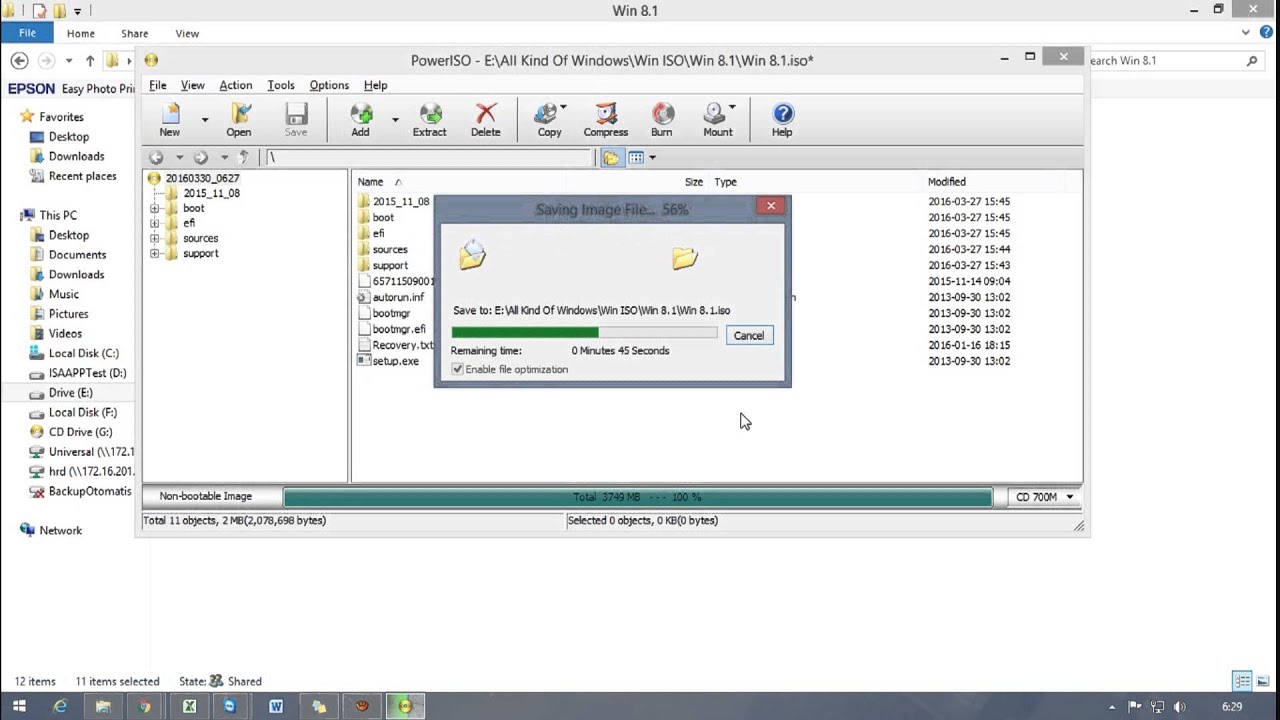1280x720 pixels.
Task: Click the PowerISO taskbar icon
Action: click(x=405, y=706)
